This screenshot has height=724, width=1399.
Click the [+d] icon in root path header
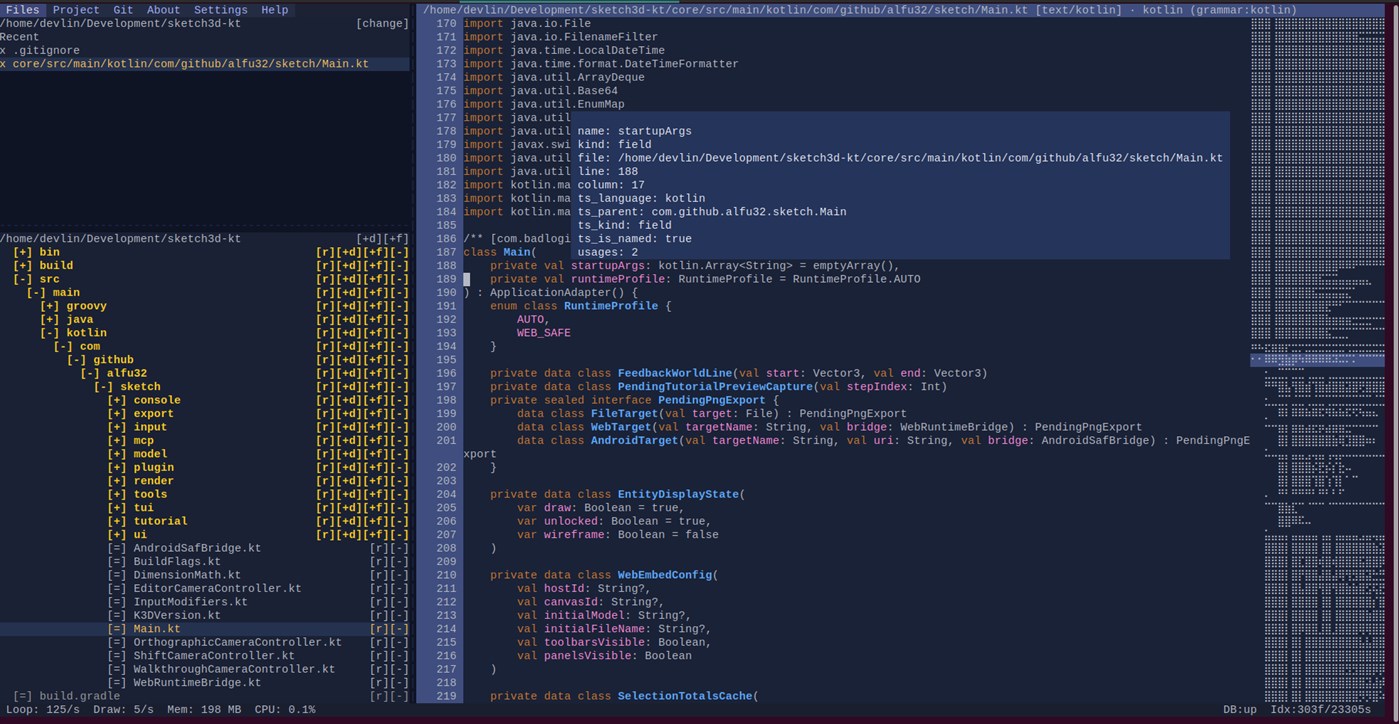tap(369, 239)
